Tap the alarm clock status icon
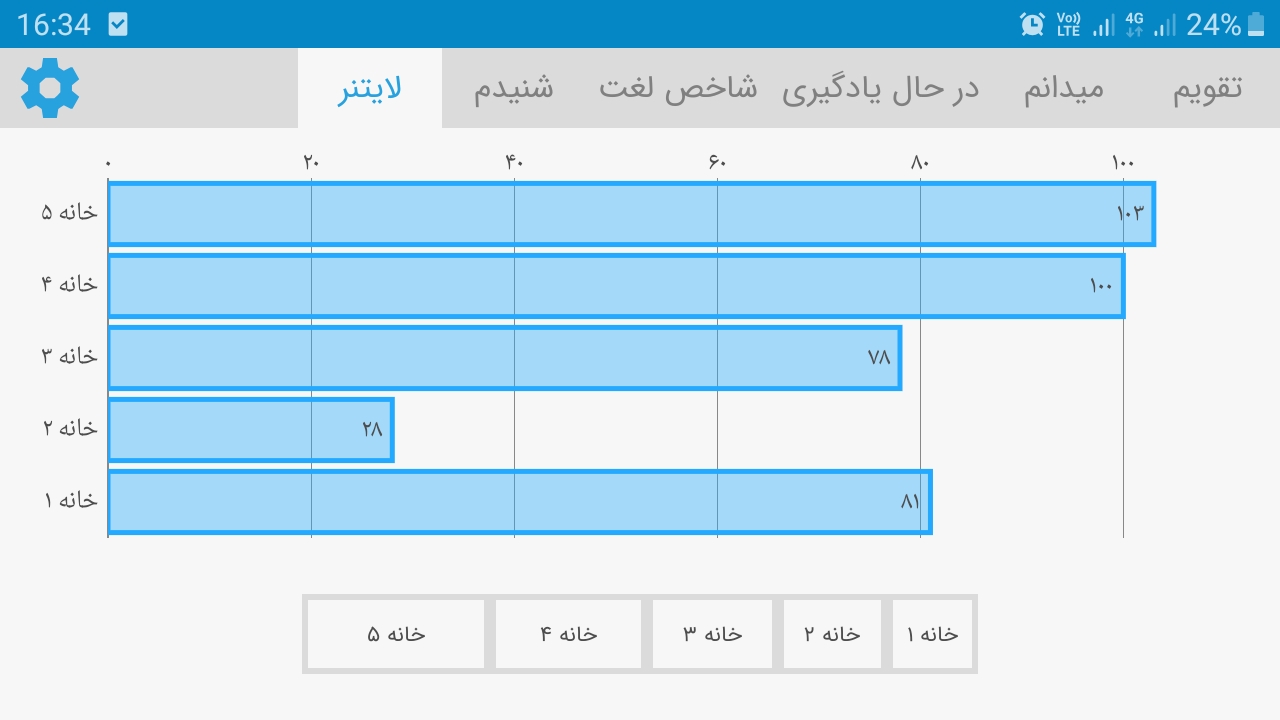The height and width of the screenshot is (720, 1280). [x=1032, y=24]
